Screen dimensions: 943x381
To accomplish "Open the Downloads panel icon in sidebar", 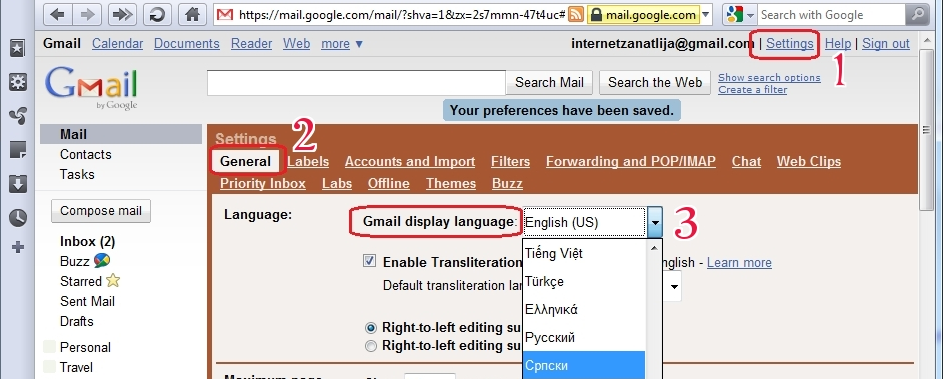I will point(17,184).
